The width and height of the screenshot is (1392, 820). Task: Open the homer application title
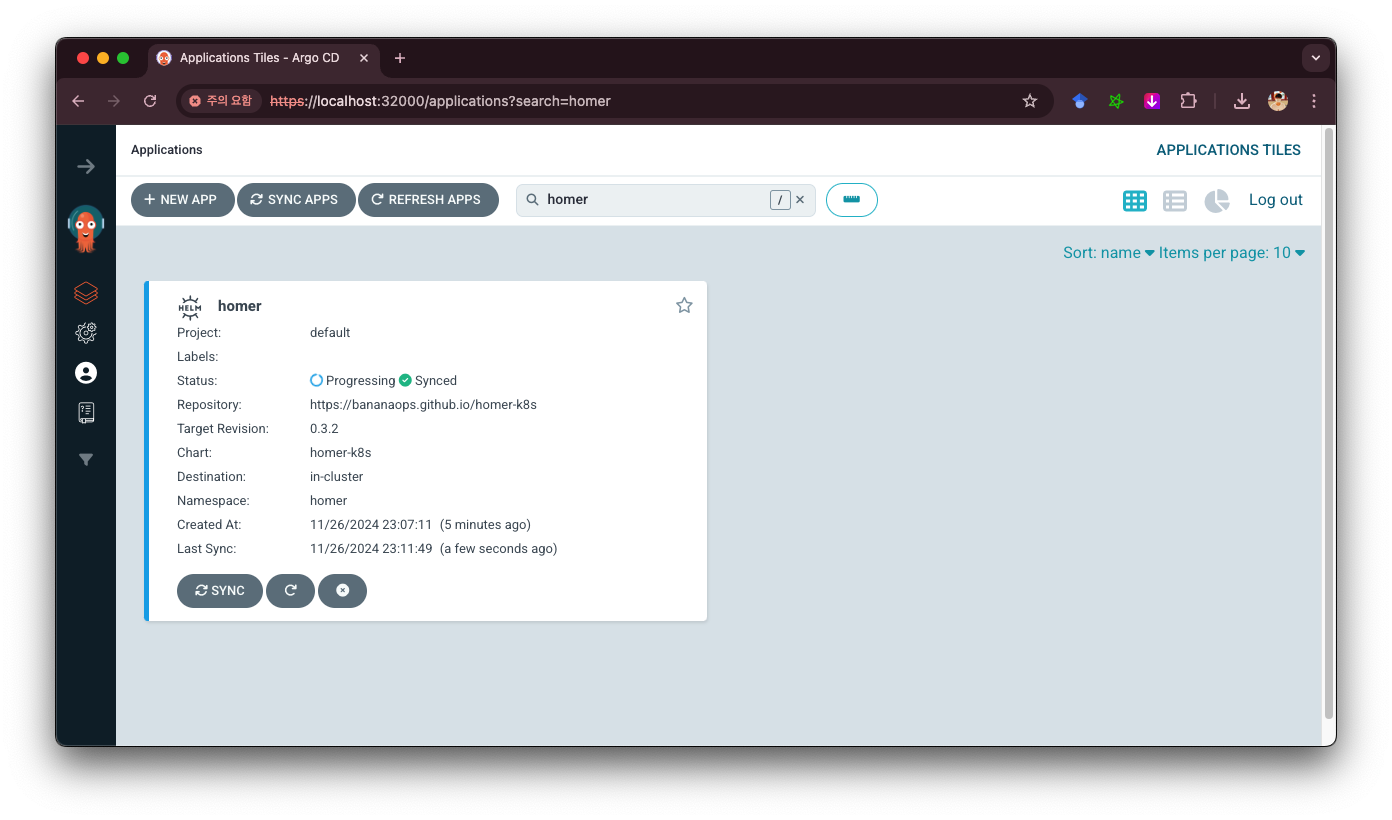tap(240, 306)
